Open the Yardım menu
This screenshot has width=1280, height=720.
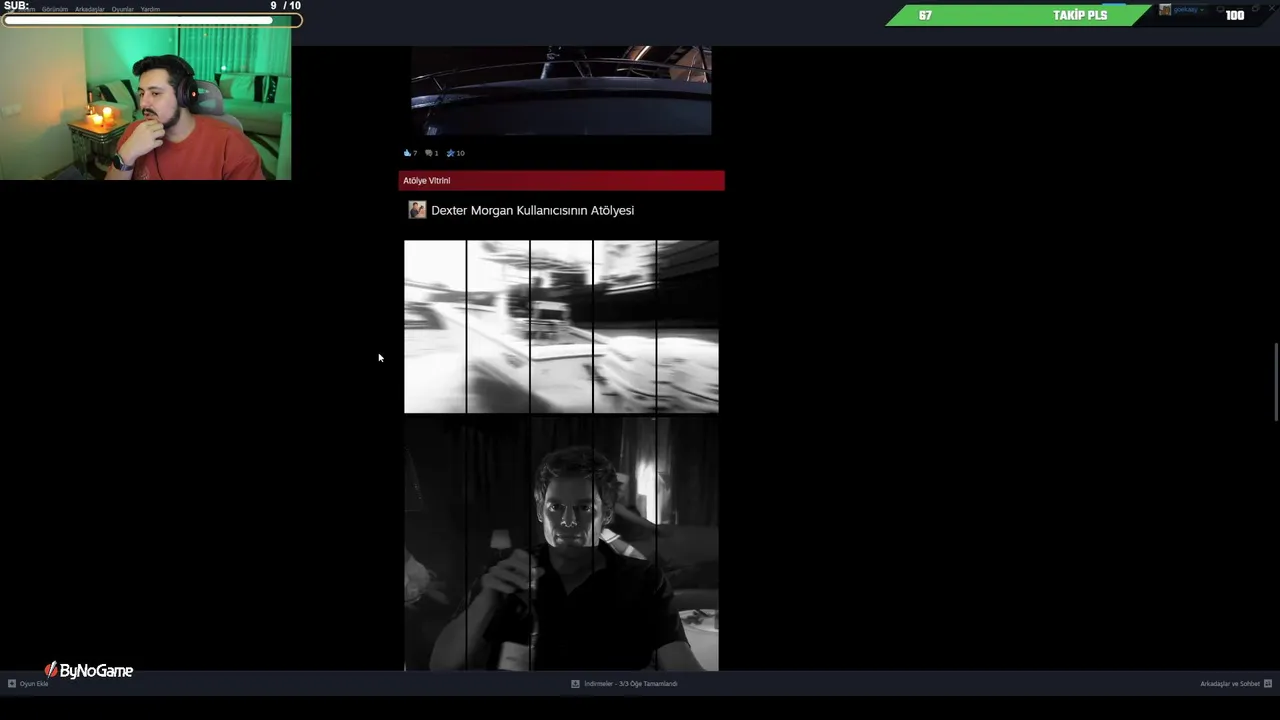[x=150, y=9]
